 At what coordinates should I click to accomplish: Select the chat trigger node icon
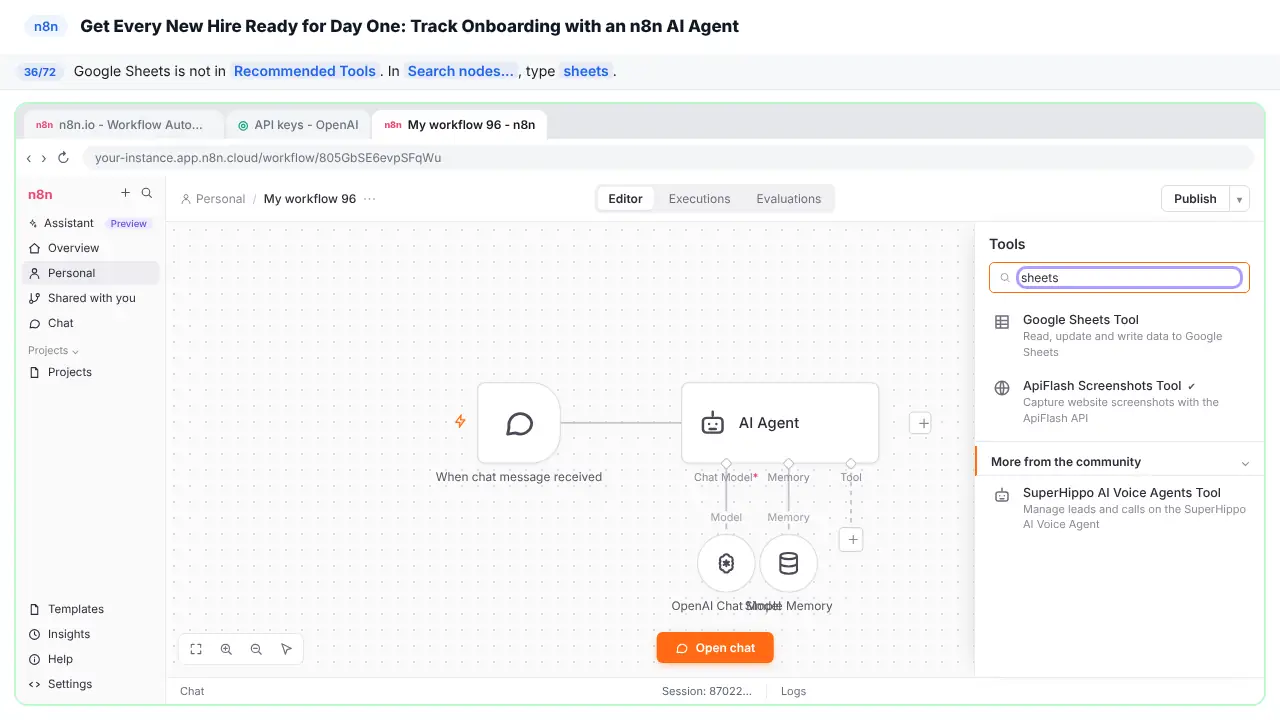point(519,423)
